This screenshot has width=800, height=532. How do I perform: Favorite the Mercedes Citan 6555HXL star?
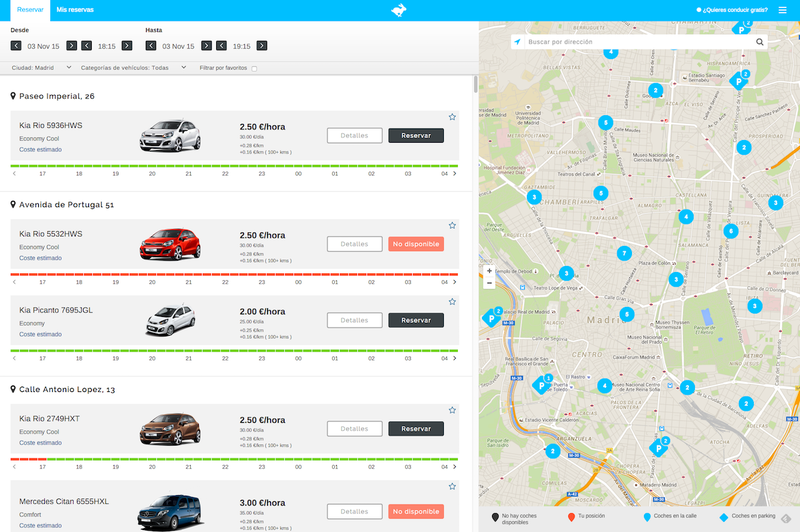tap(452, 486)
